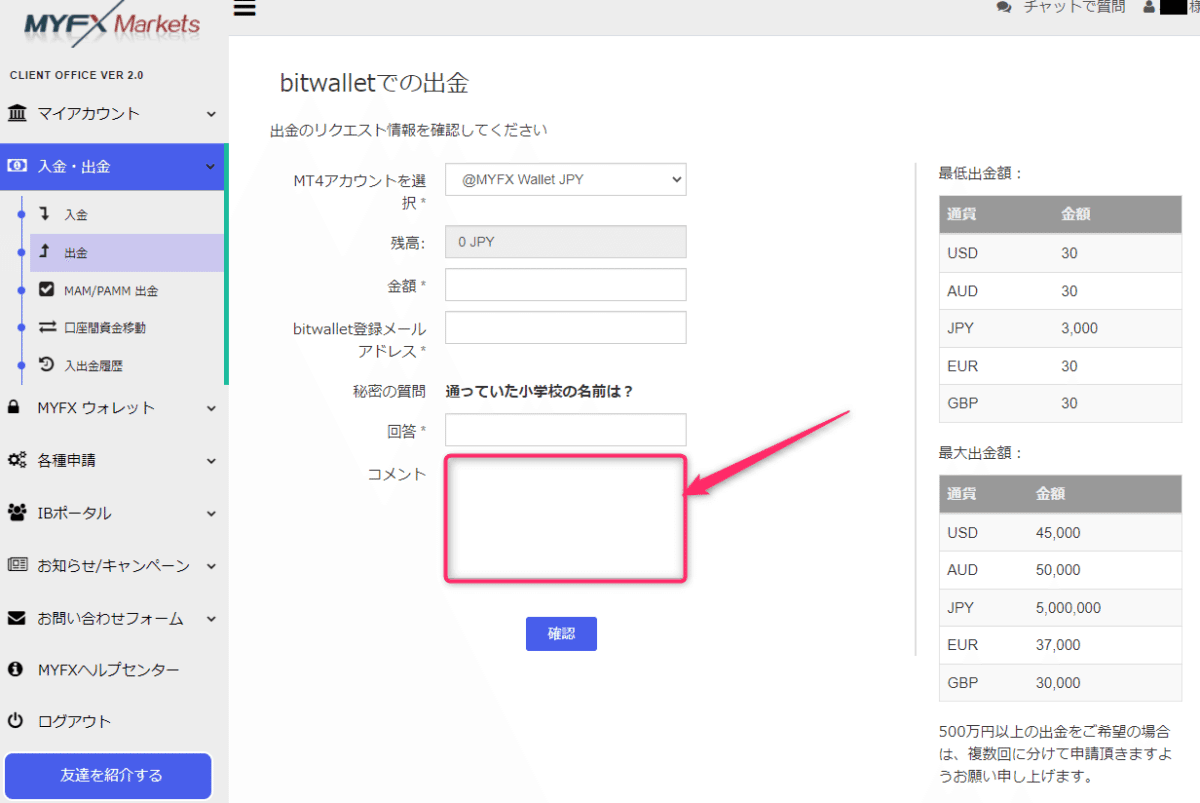The height and width of the screenshot is (803, 1200).
Task: Expand the IBポータル chevron
Action: click(x=211, y=513)
